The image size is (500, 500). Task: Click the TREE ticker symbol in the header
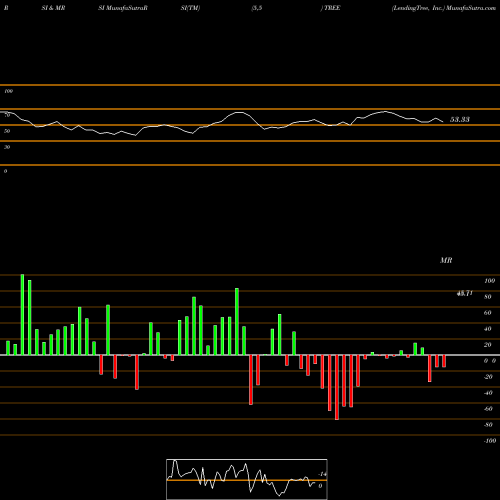click(x=332, y=8)
